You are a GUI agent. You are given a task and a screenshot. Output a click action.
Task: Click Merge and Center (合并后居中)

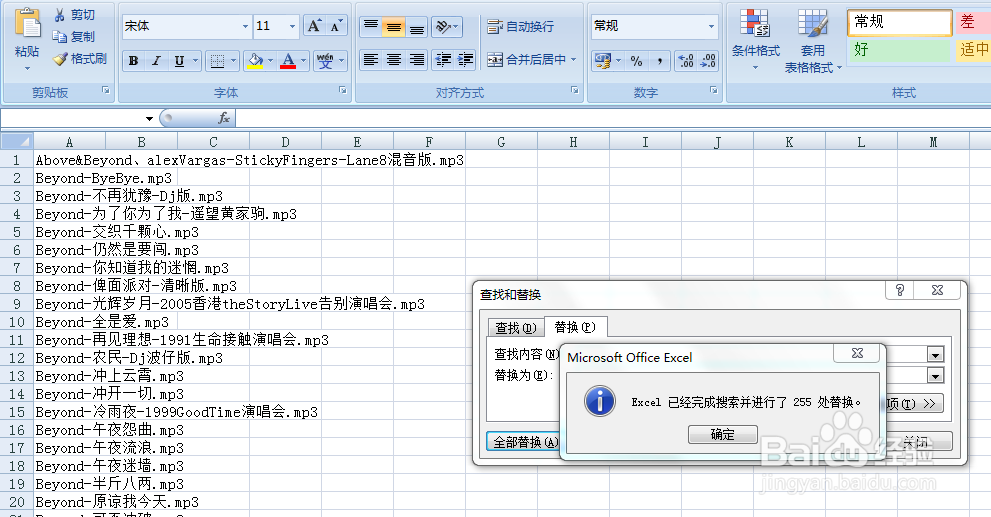point(526,59)
